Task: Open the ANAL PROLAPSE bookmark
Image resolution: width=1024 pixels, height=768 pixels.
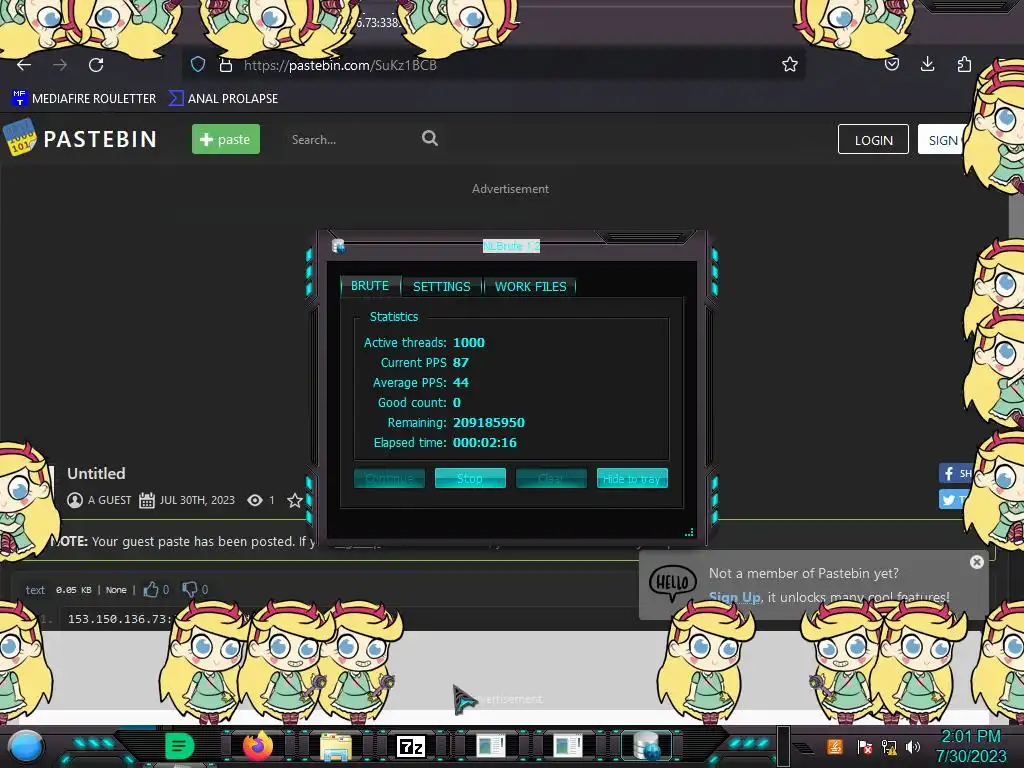Action: click(x=223, y=99)
